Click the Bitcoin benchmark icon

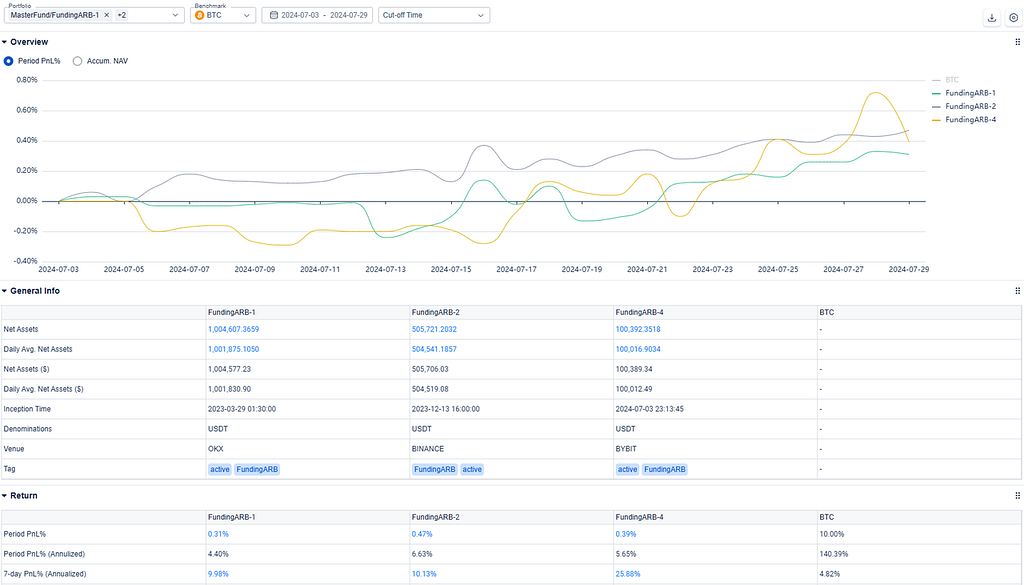pyautogui.click(x=199, y=16)
